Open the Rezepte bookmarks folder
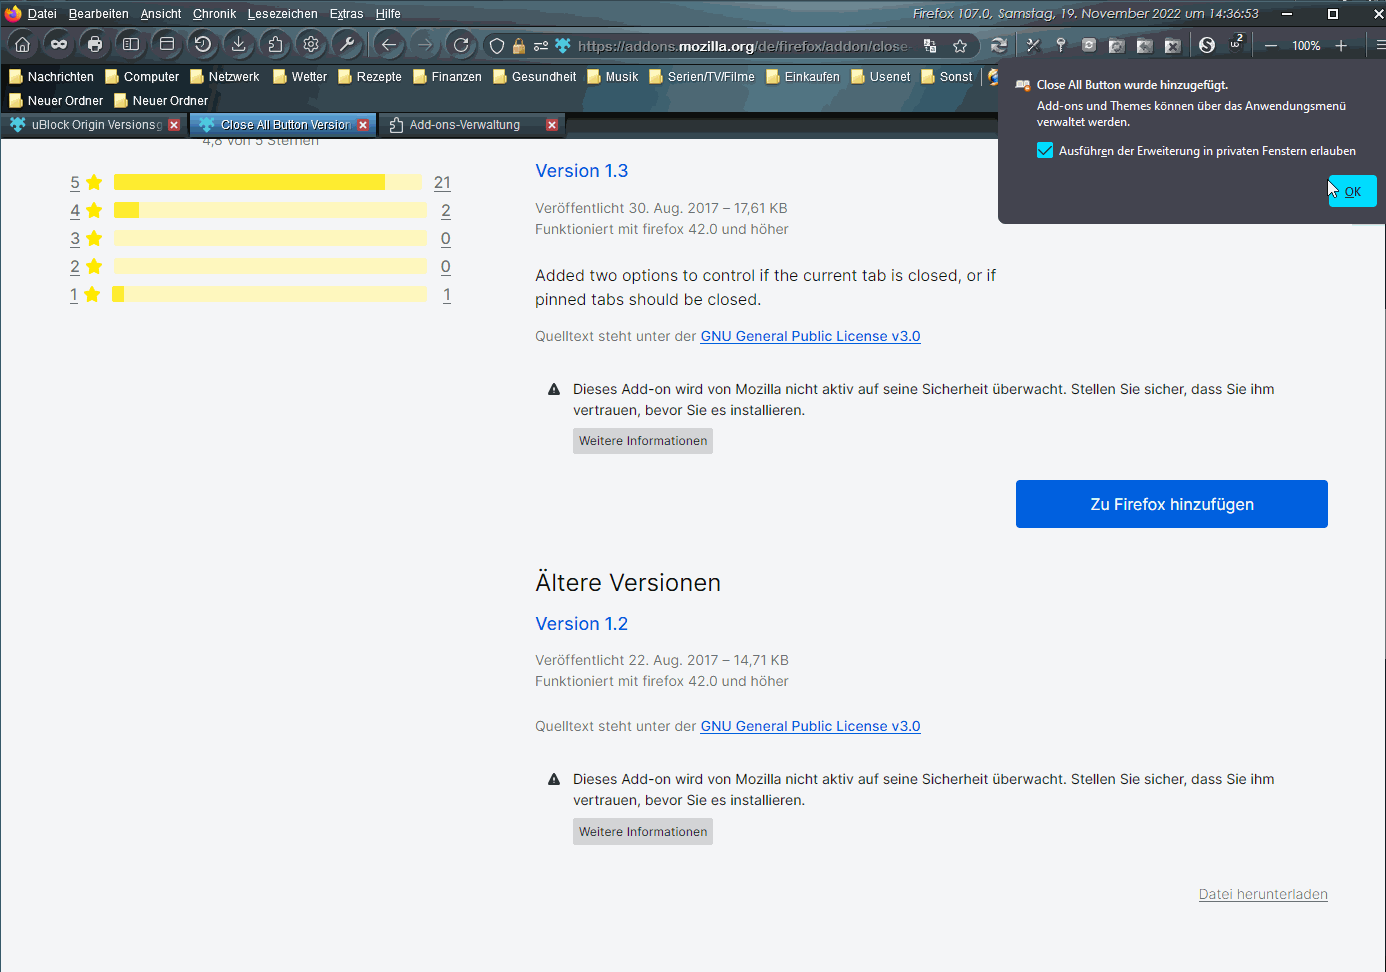Image resolution: width=1386 pixels, height=972 pixels. (x=370, y=77)
